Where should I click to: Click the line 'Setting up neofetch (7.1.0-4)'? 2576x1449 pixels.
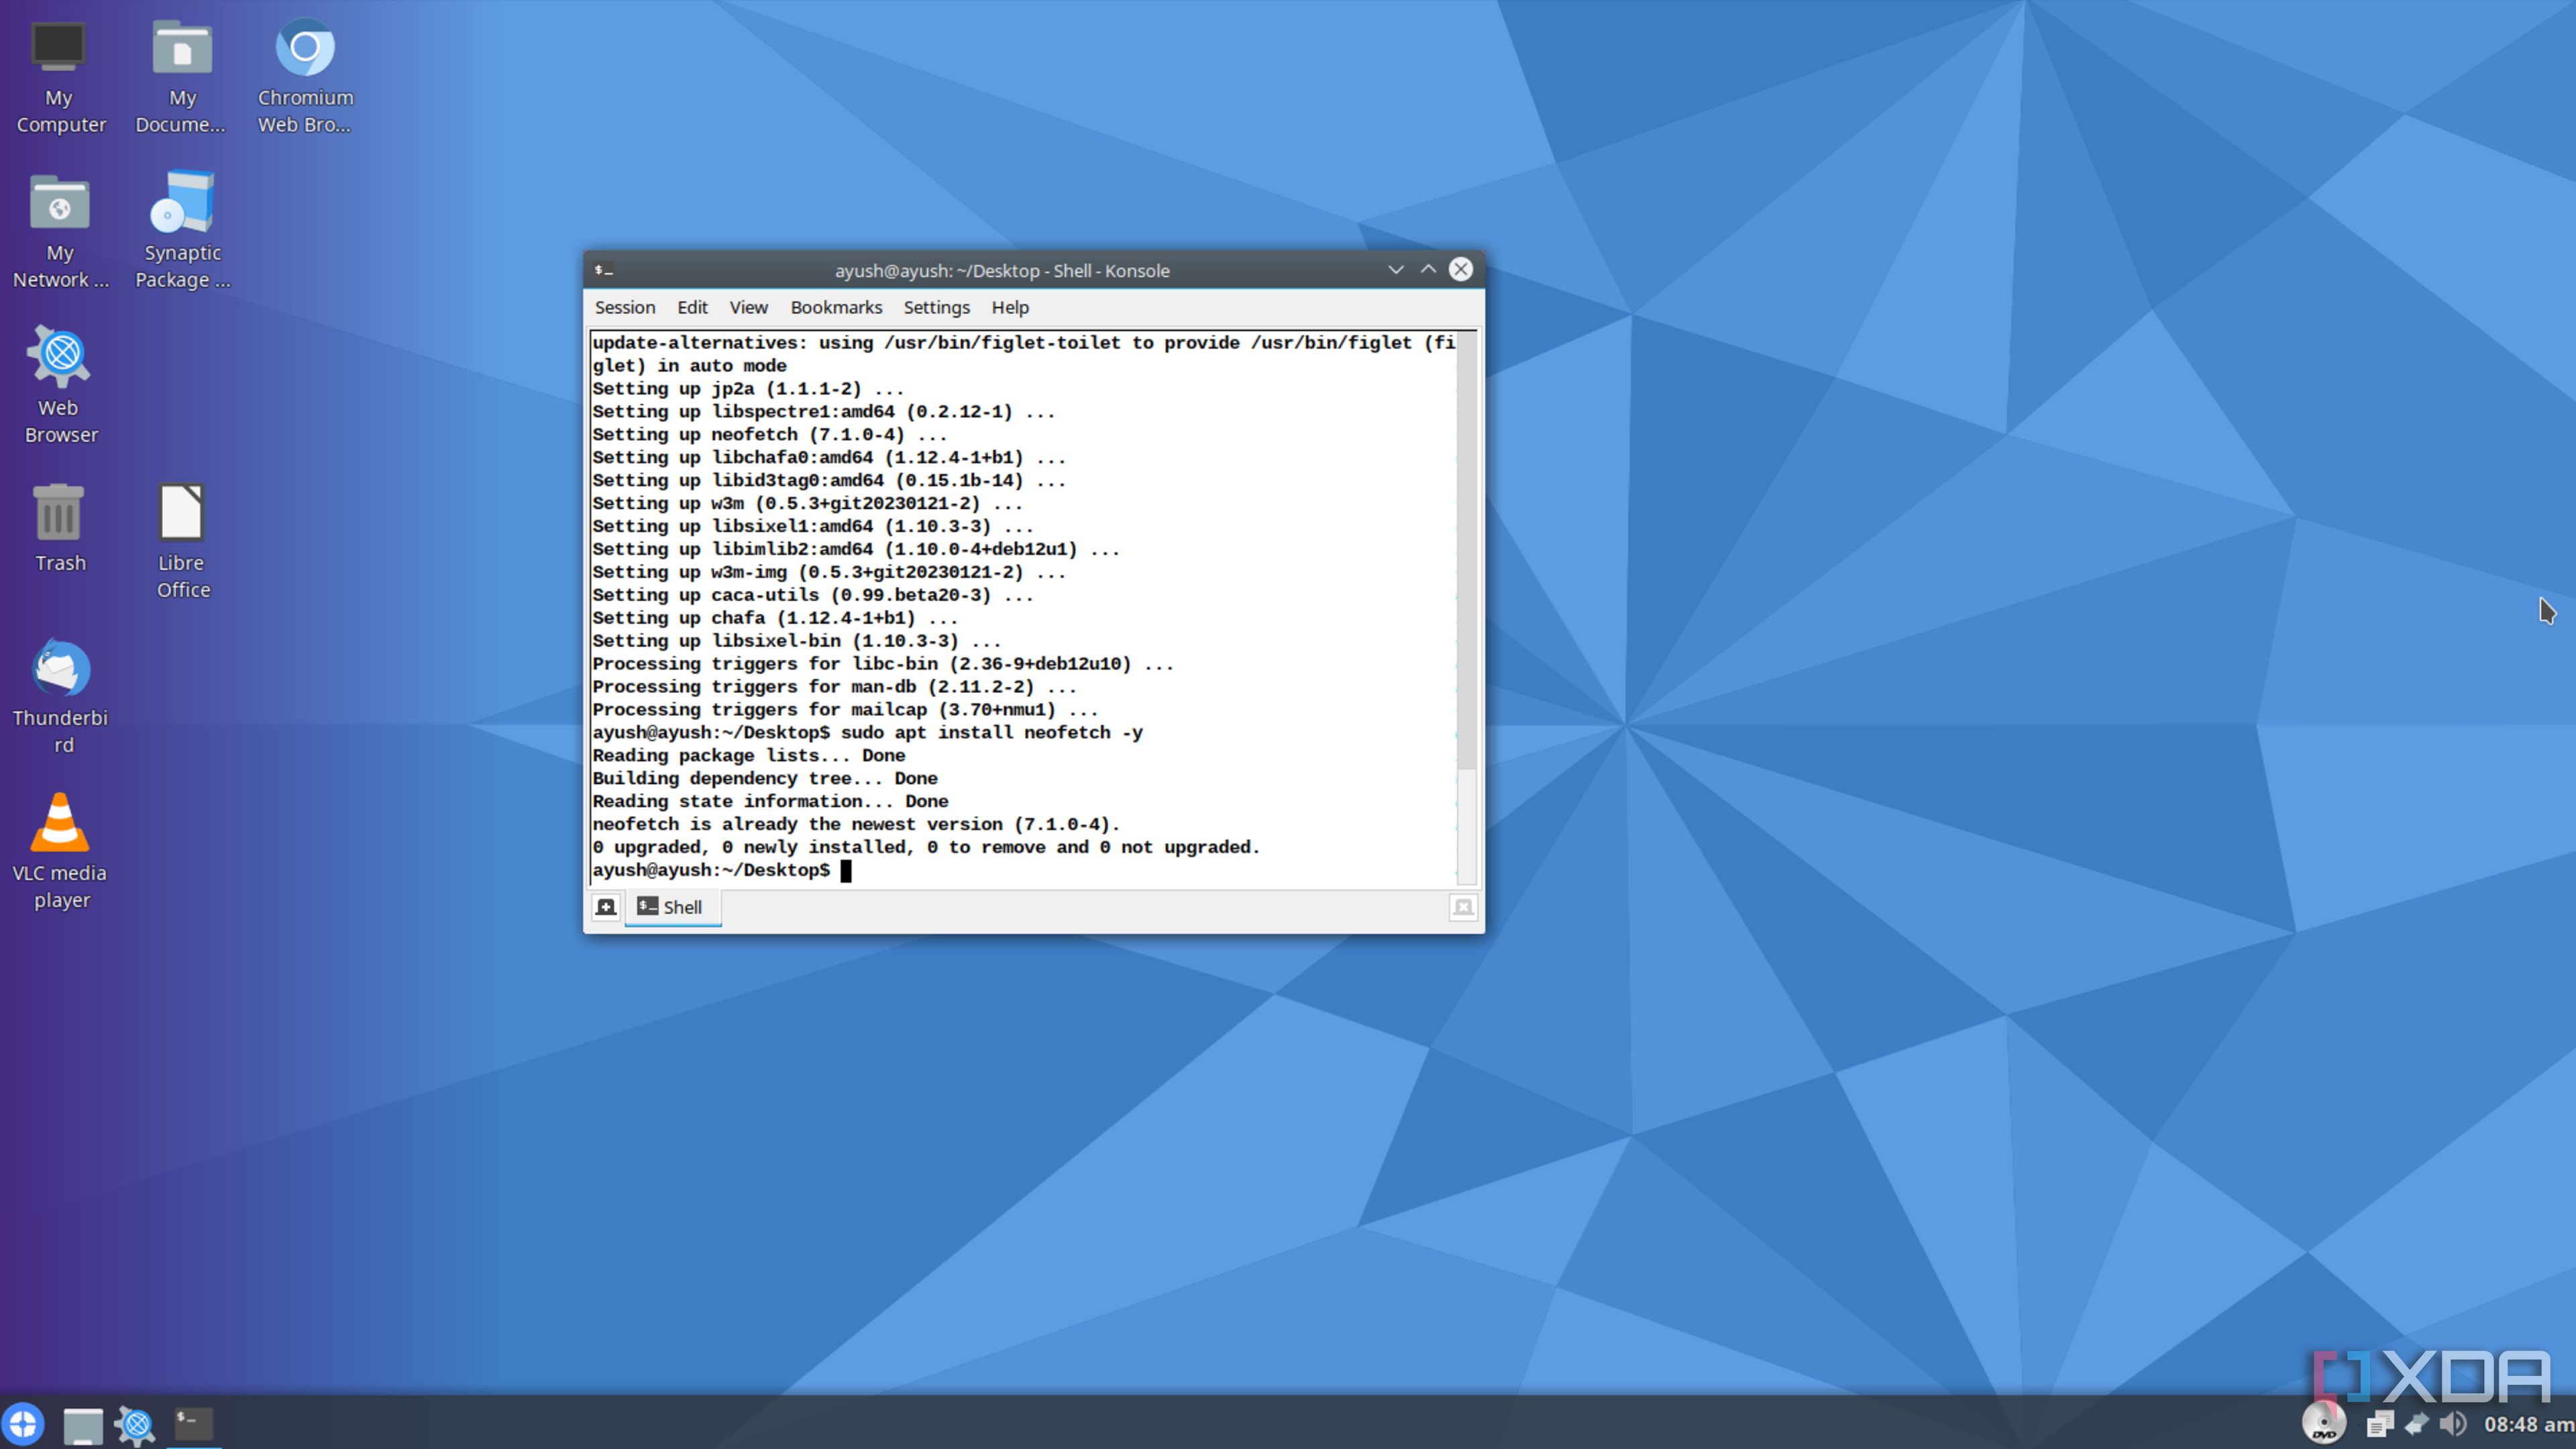[x=769, y=435]
